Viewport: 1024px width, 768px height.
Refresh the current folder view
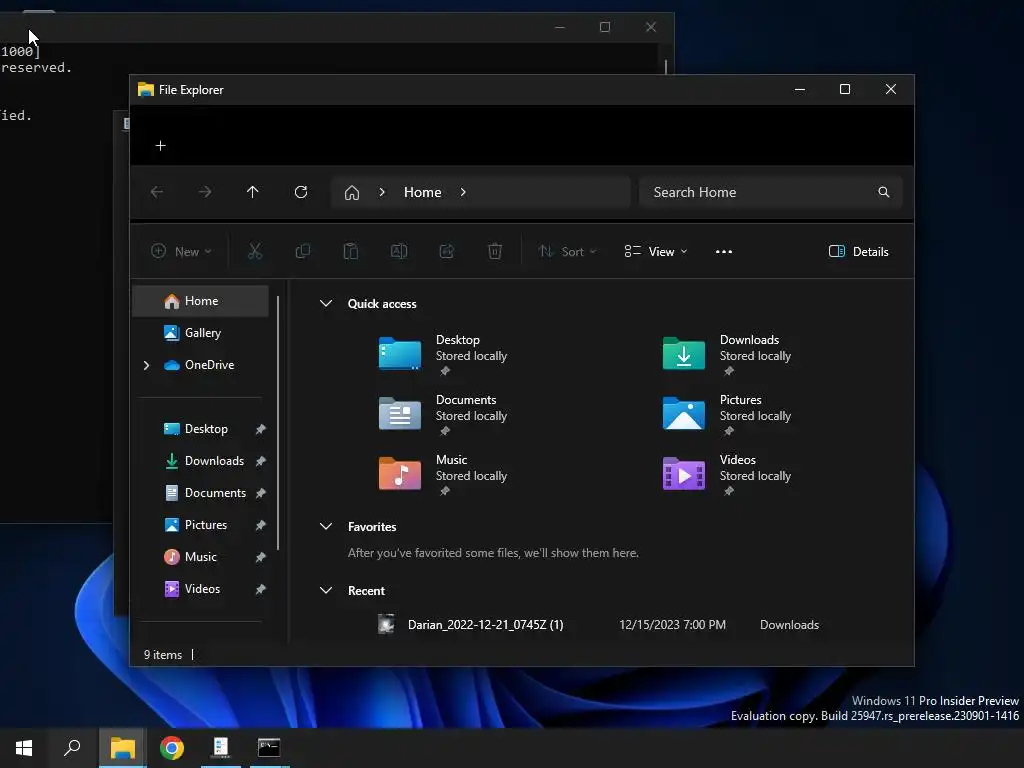tap(301, 192)
